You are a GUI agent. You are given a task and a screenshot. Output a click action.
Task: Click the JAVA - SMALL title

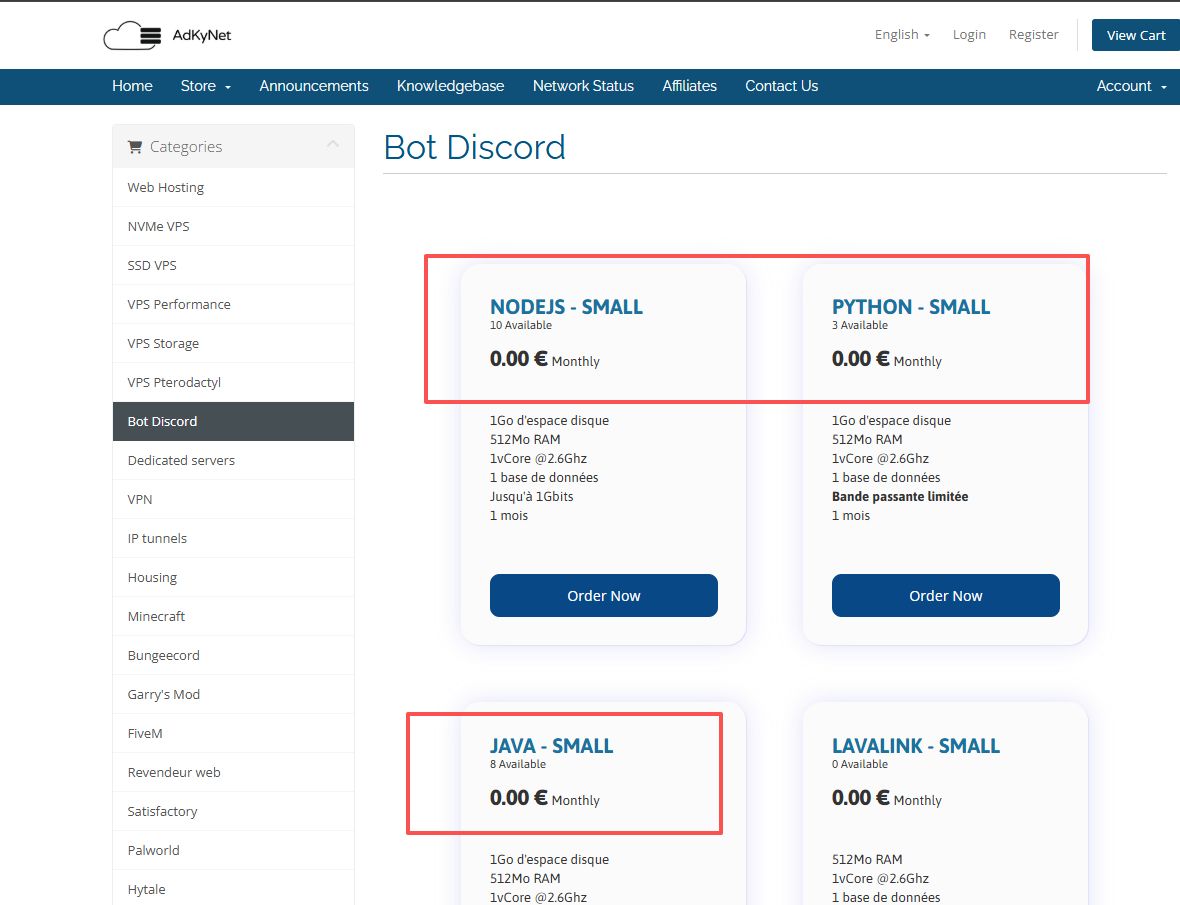(x=552, y=746)
